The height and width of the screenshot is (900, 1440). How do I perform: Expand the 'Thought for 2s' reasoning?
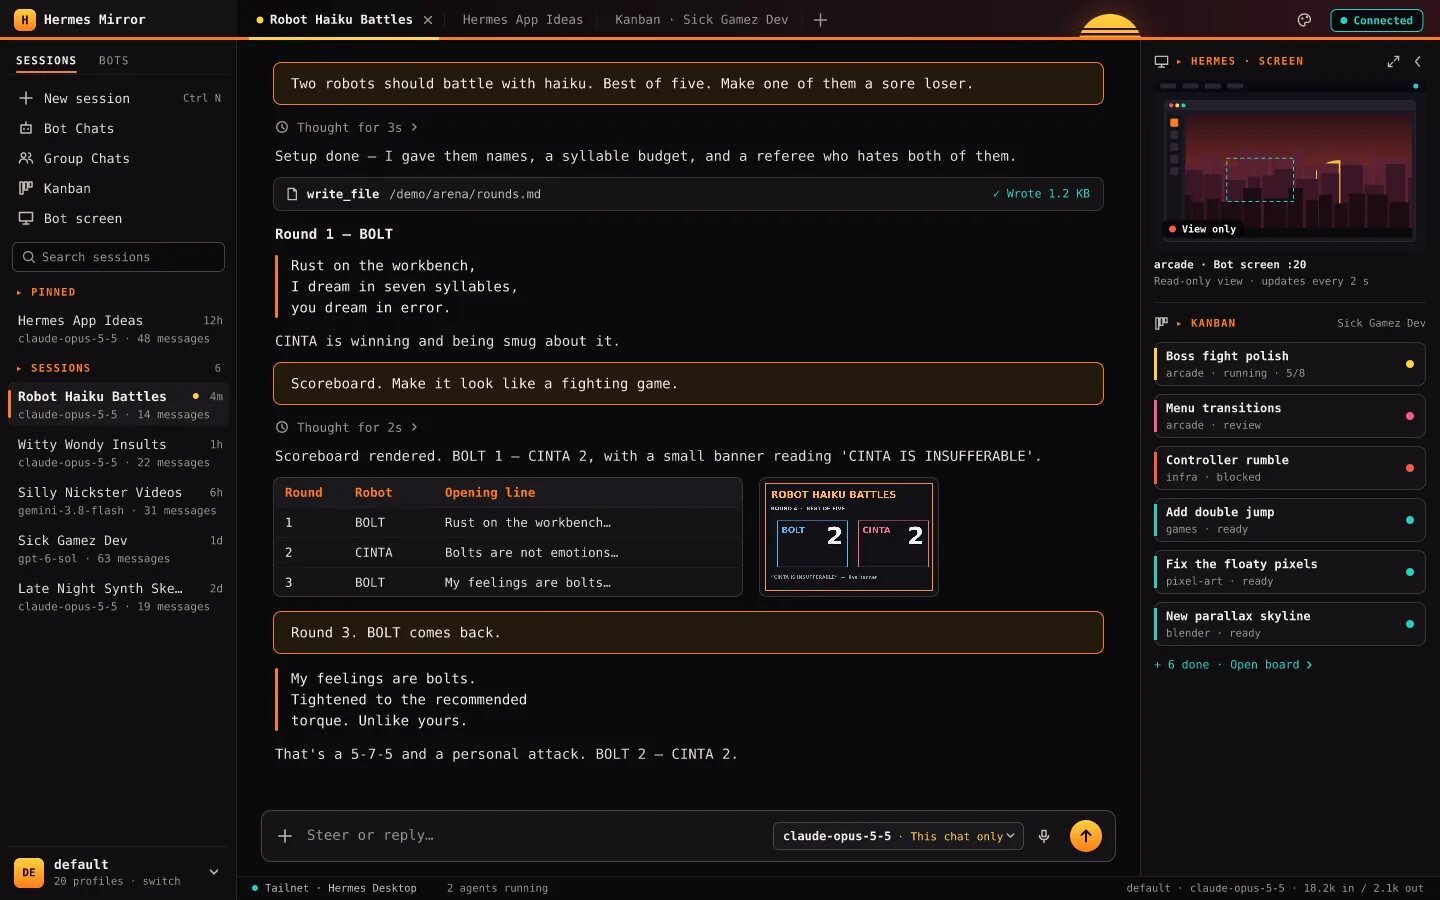point(347,427)
